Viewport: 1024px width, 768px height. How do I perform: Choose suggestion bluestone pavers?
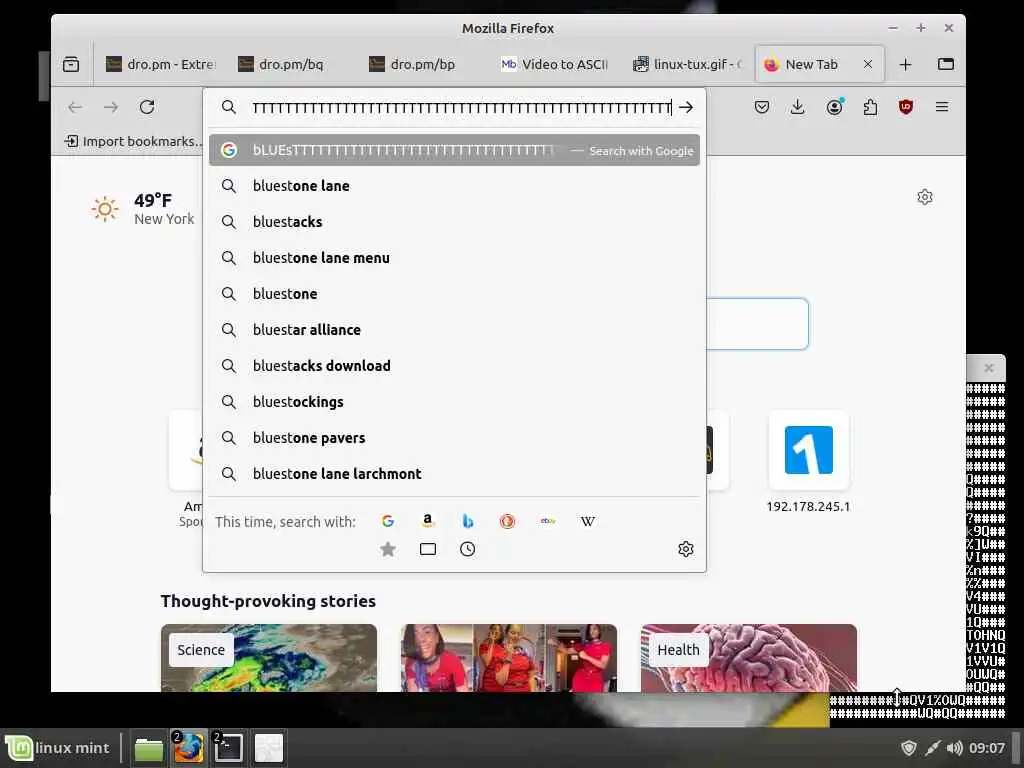(455, 438)
